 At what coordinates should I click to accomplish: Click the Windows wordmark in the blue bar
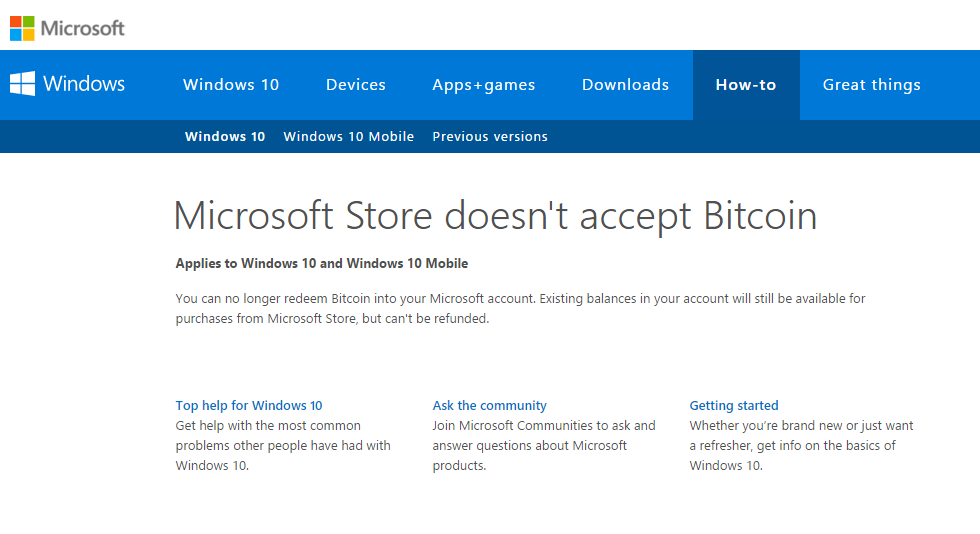(x=84, y=84)
